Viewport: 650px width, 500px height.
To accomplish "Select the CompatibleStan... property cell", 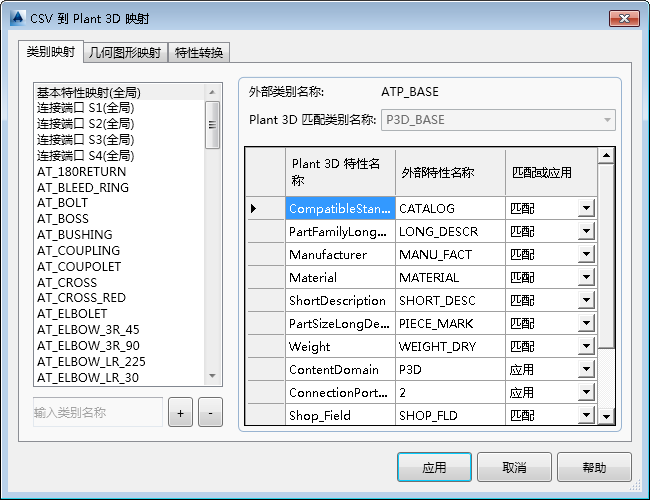I will point(340,208).
